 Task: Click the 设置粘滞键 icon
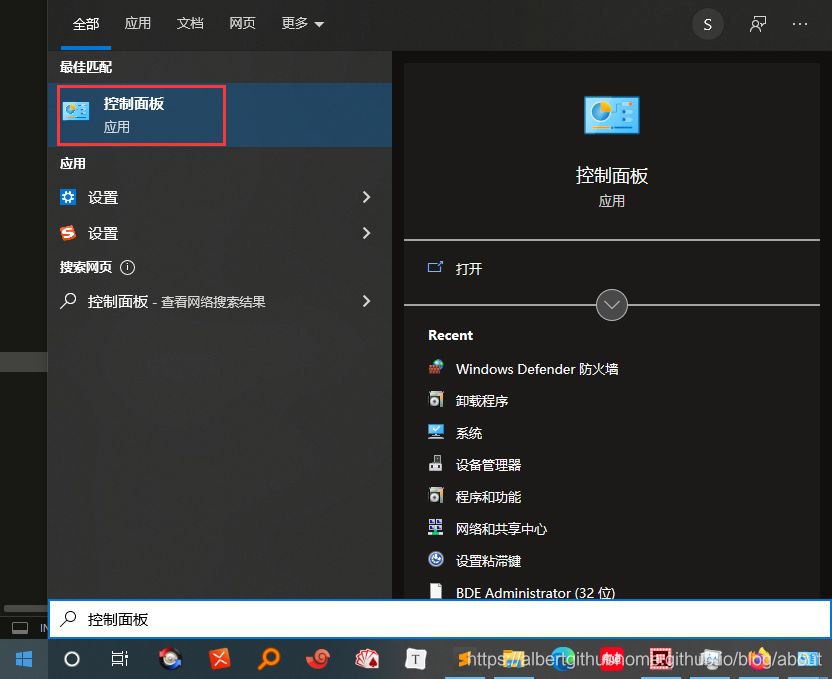coord(436,559)
